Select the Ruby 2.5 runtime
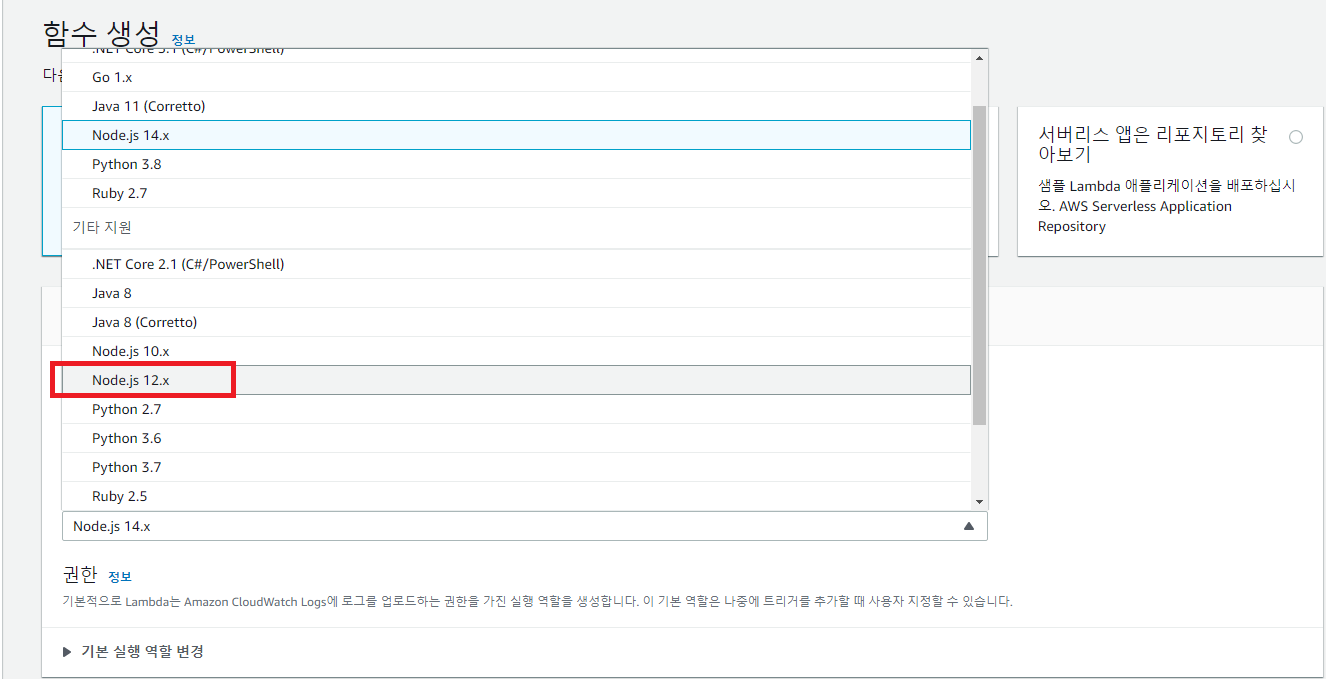1326x679 pixels. pyautogui.click(x=115, y=494)
